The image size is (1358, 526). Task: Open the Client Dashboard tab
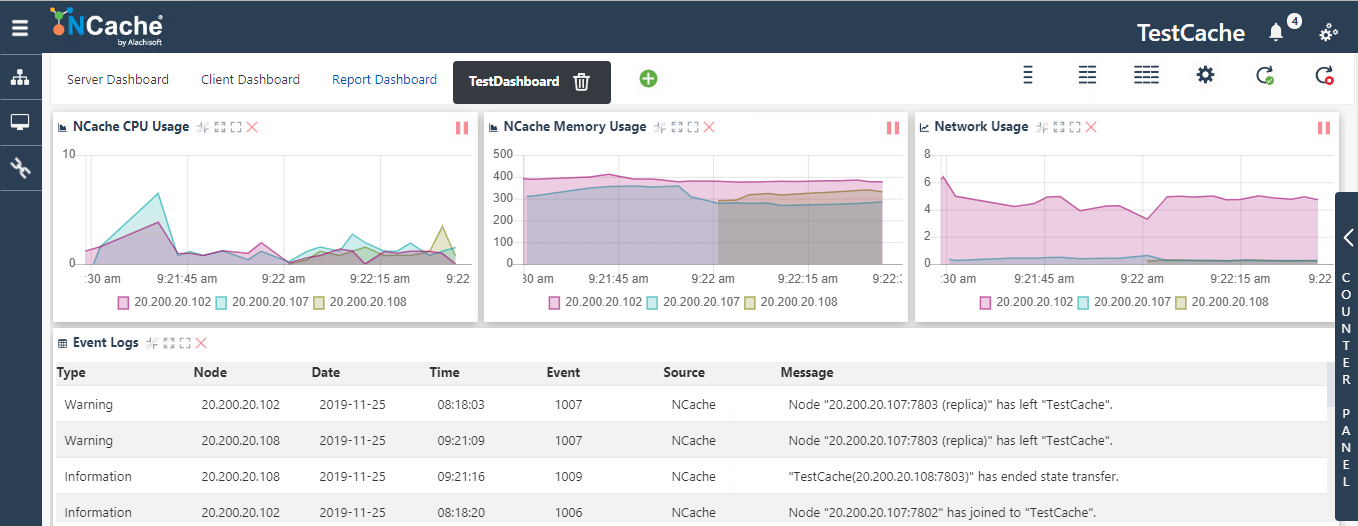250,80
